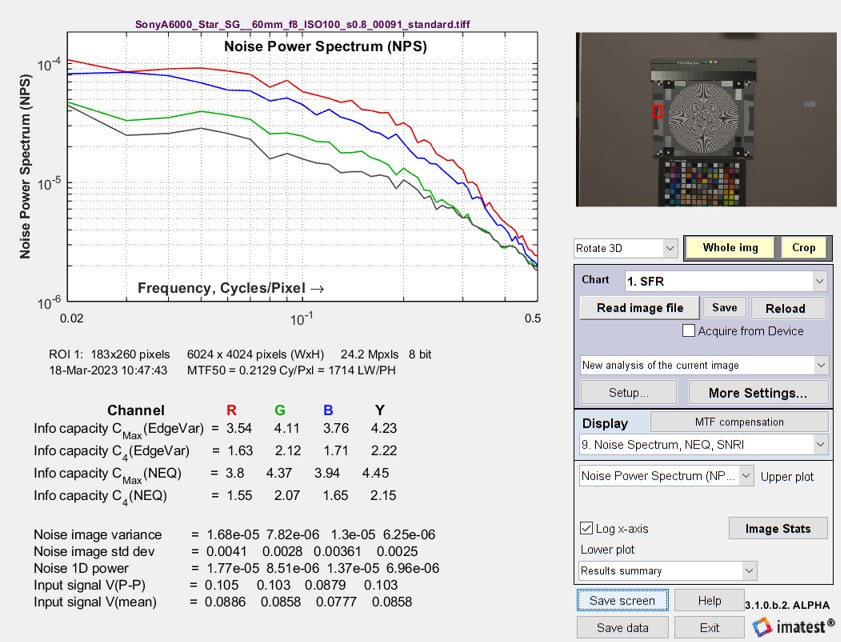
Task: Click the value 4.45 in the table
Action: [375, 473]
